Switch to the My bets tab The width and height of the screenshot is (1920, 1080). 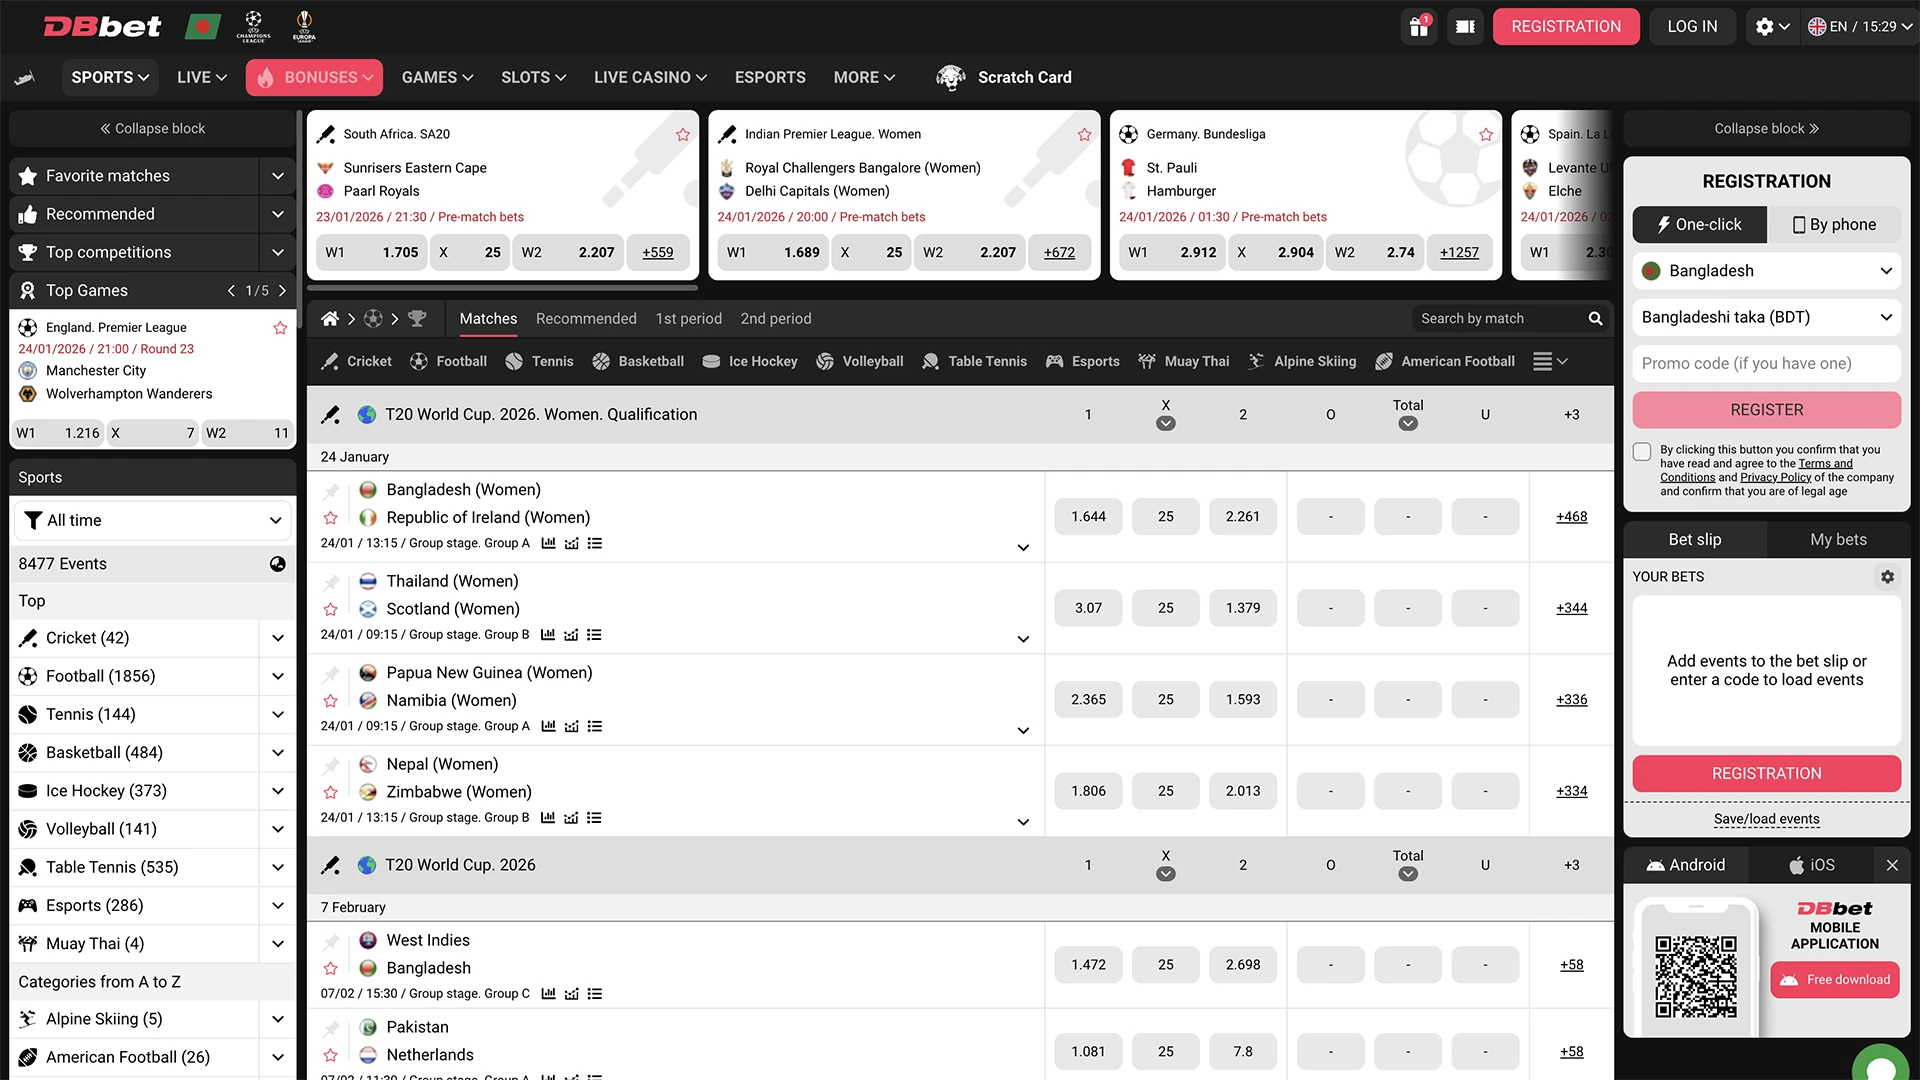[1837, 539]
